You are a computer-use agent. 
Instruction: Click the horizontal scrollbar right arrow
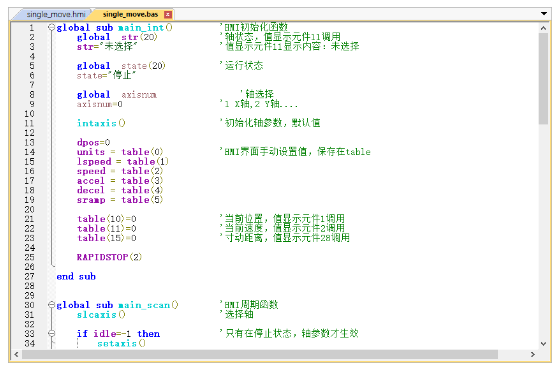click(x=532, y=354)
